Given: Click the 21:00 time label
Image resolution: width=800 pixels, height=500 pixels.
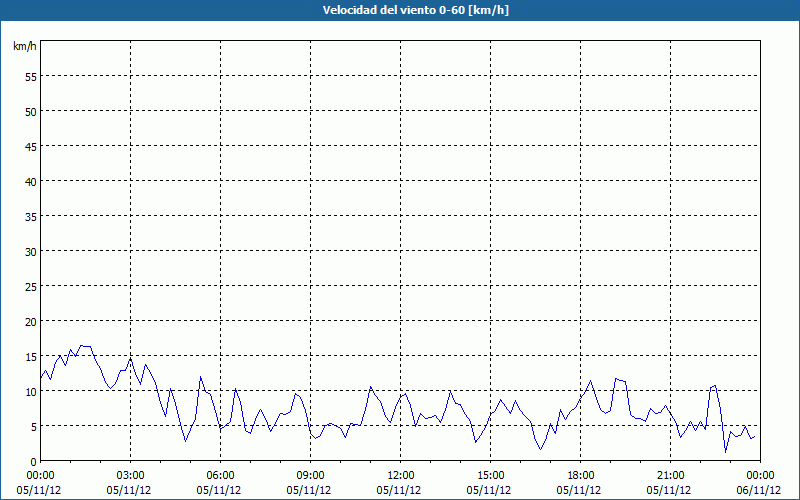Looking at the screenshot, I should [670, 476].
